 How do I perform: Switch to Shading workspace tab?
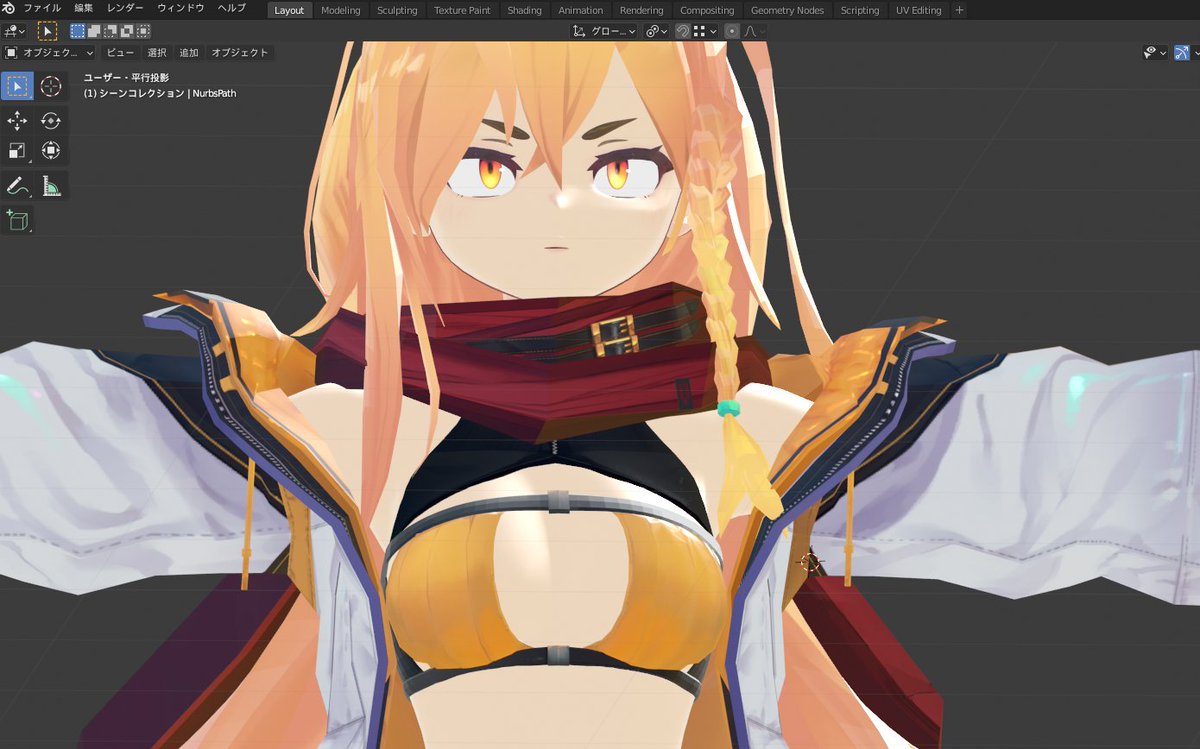click(x=524, y=10)
